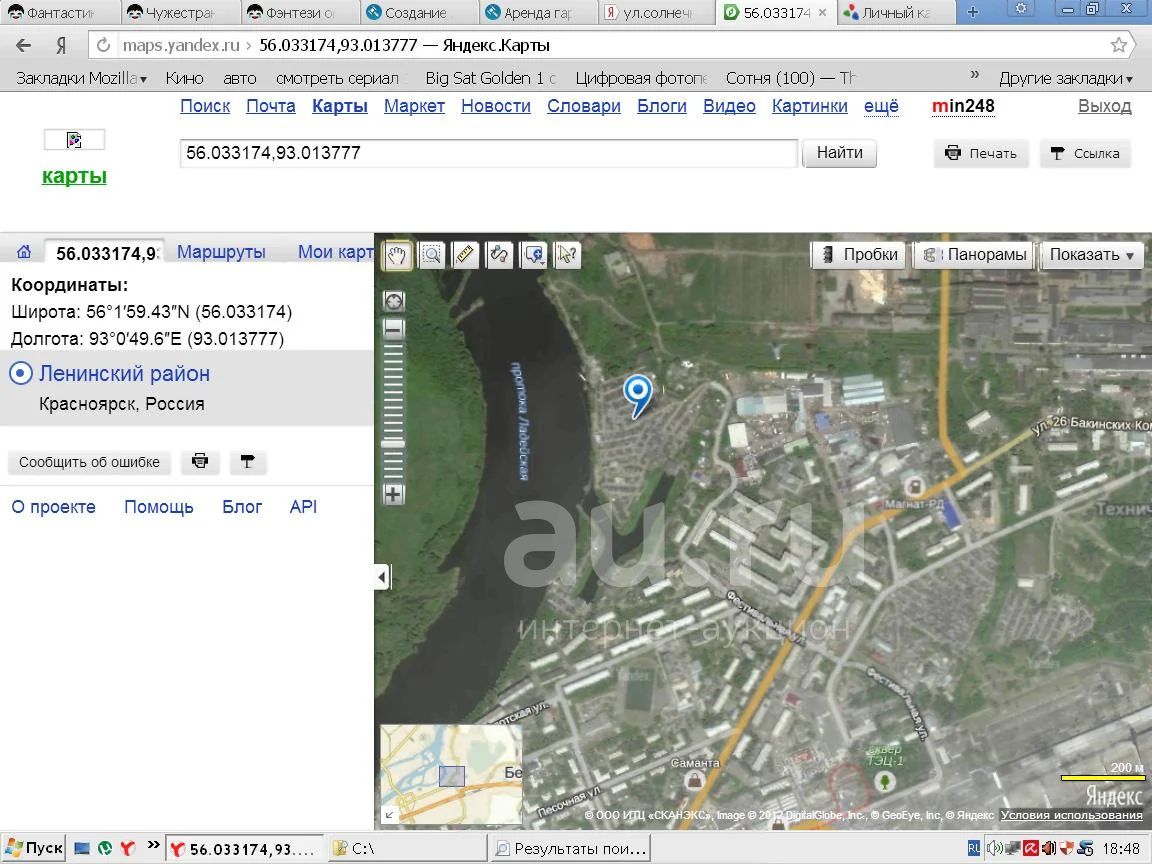
Task: Click the blue location marker pin
Action: tap(637, 397)
